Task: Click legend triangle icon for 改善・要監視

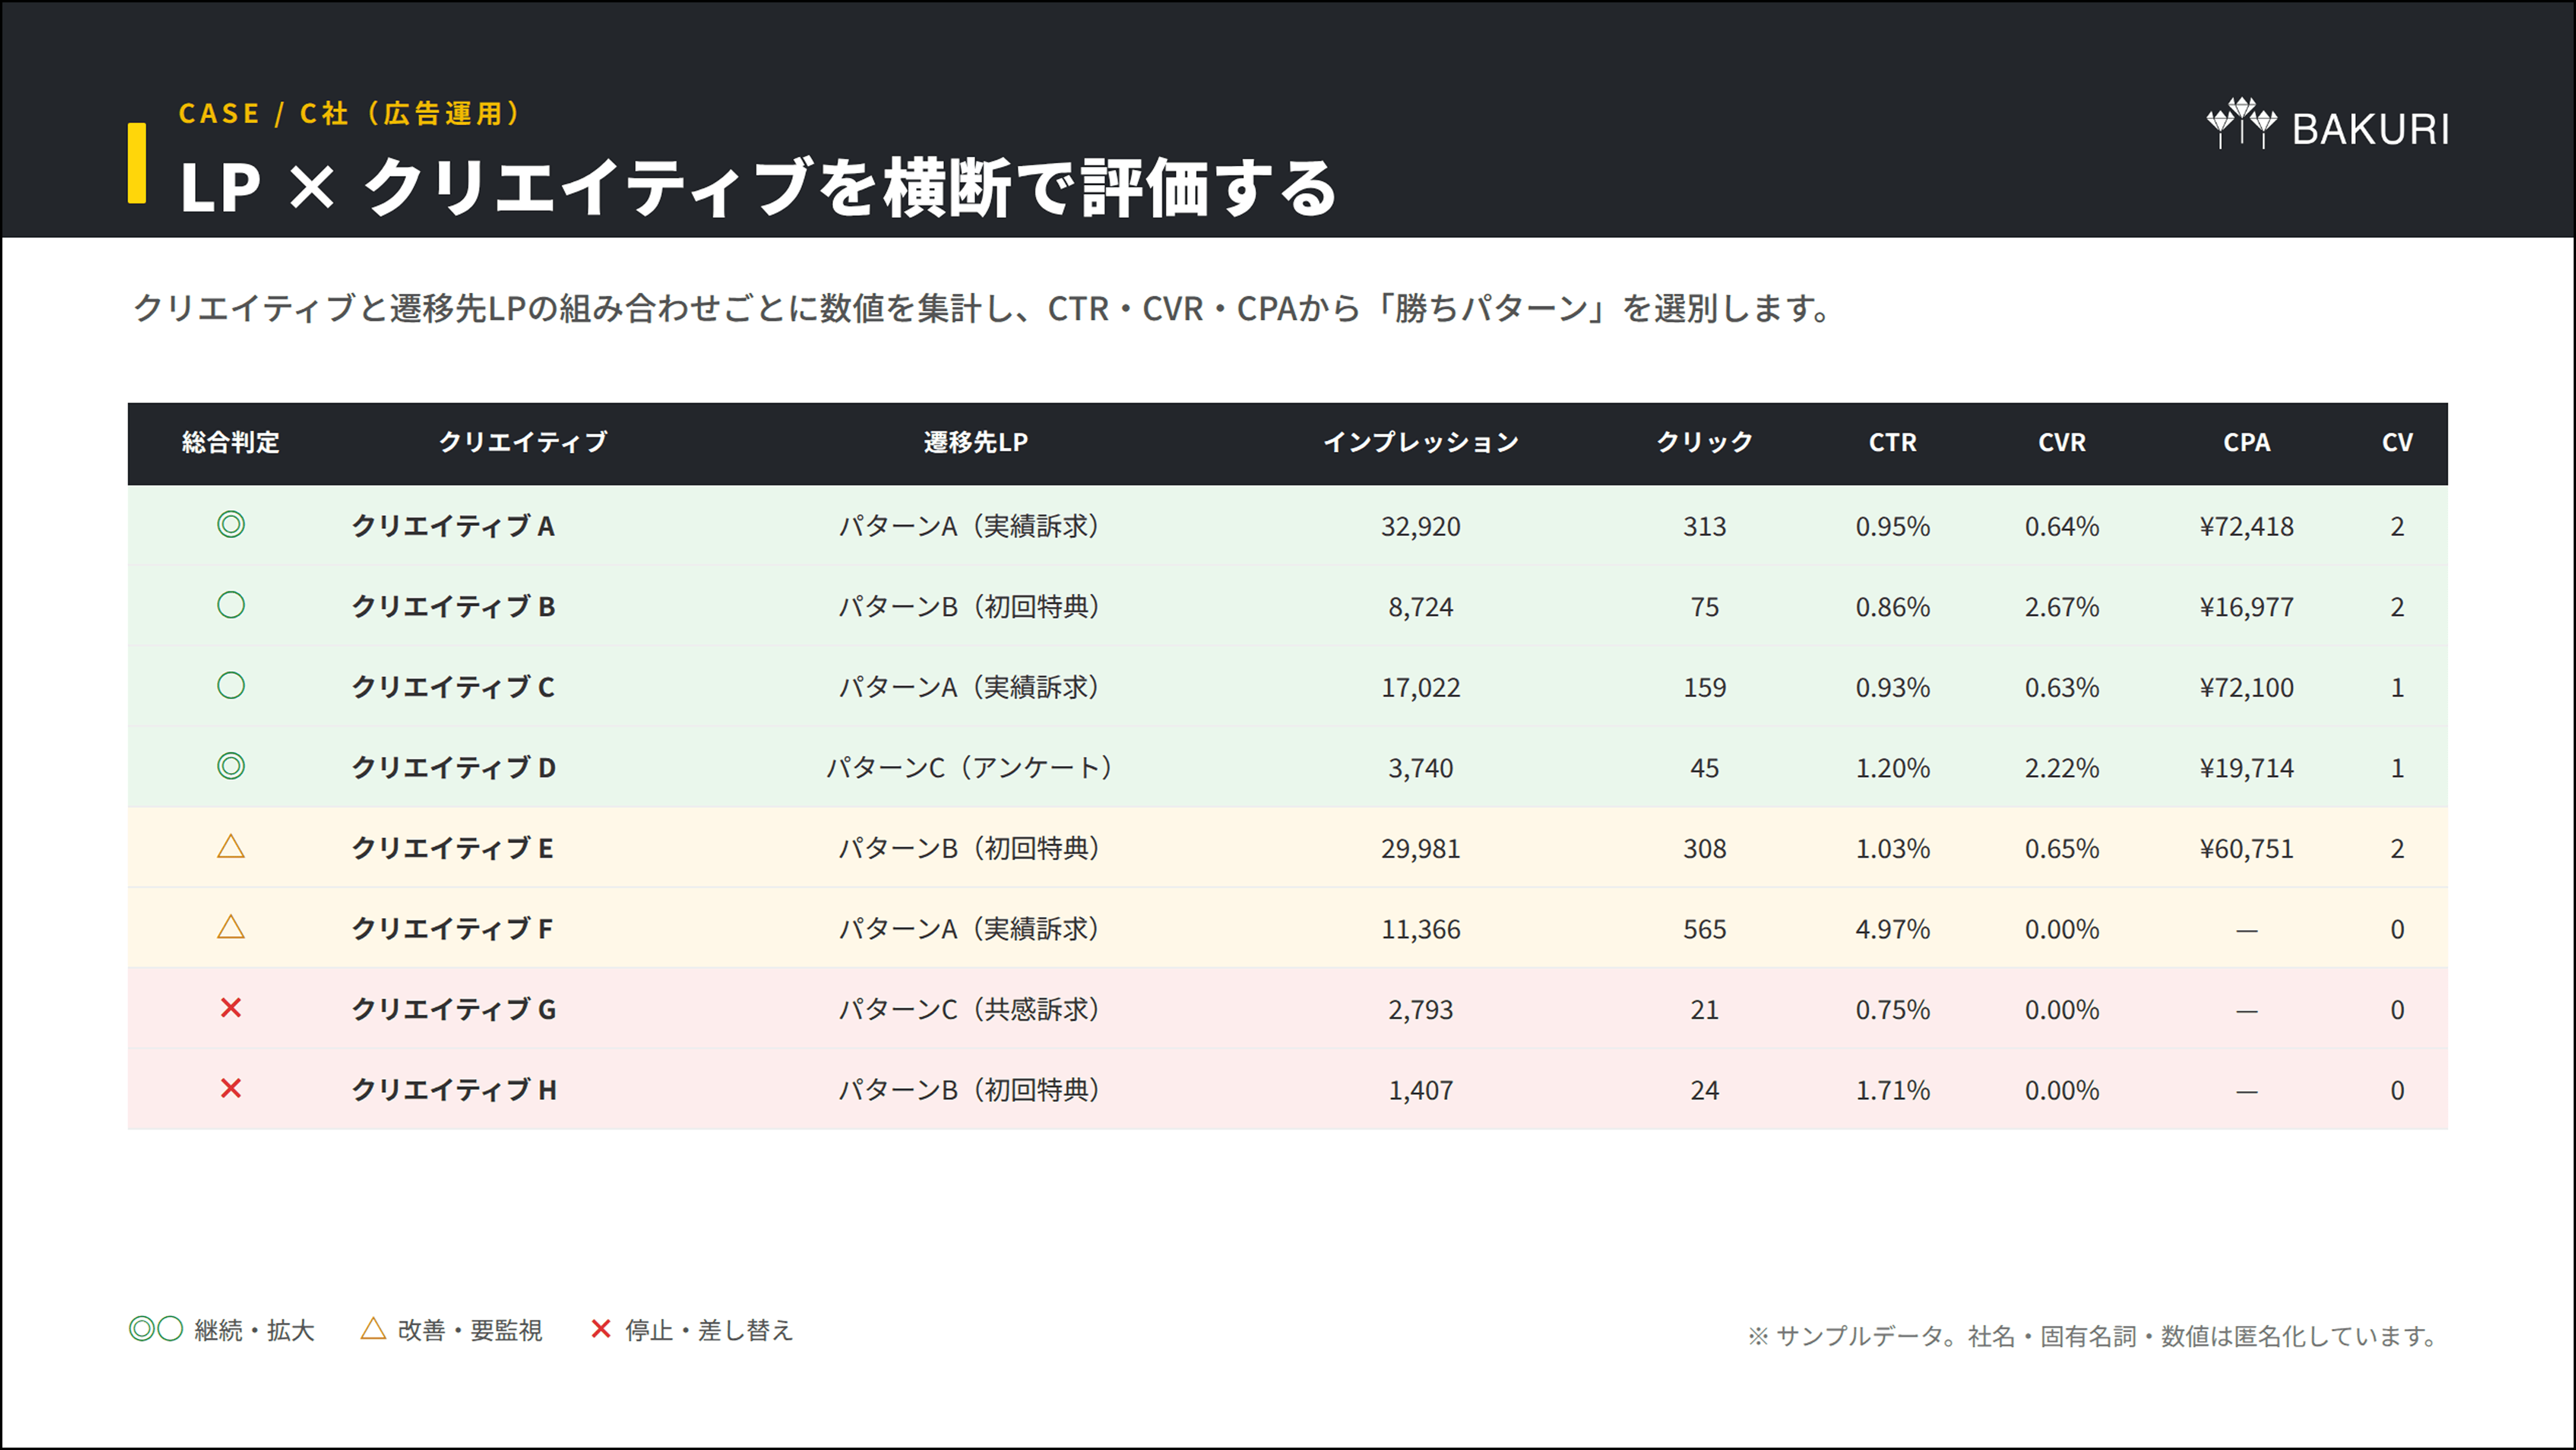Action: pos(373,1328)
